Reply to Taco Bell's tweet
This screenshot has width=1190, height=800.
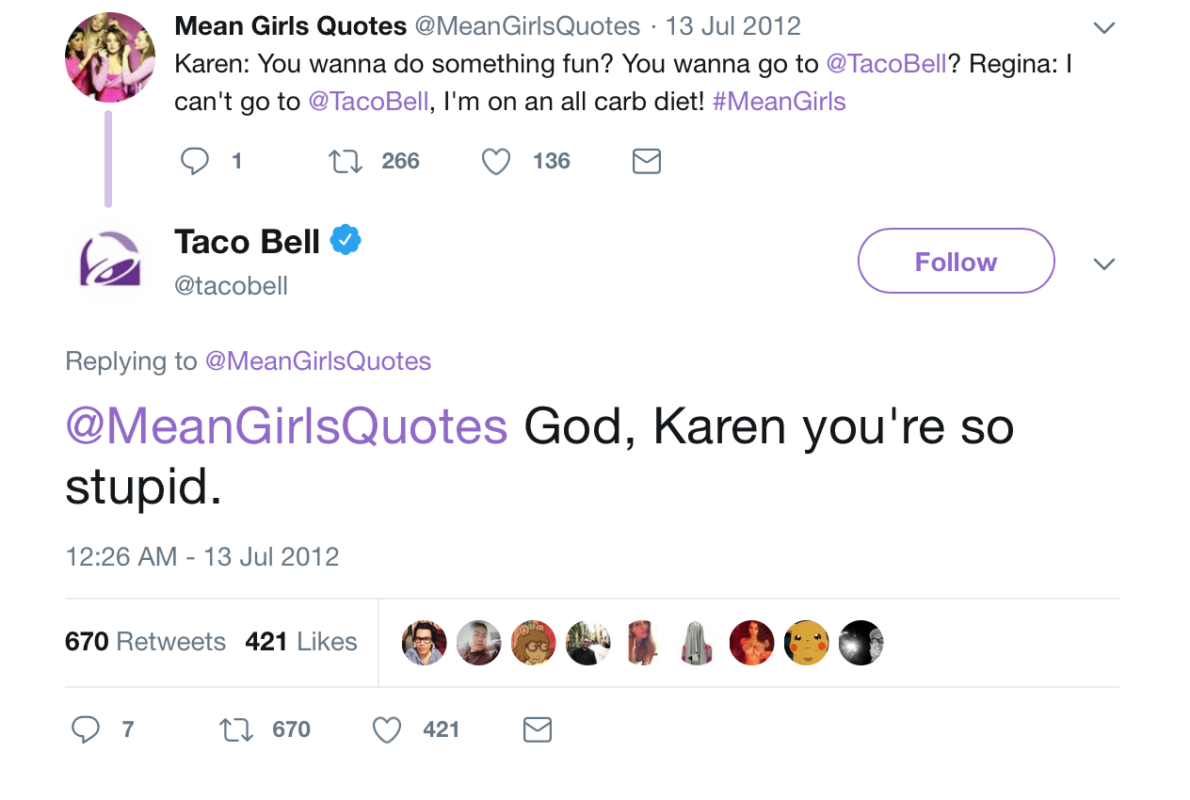(86, 730)
